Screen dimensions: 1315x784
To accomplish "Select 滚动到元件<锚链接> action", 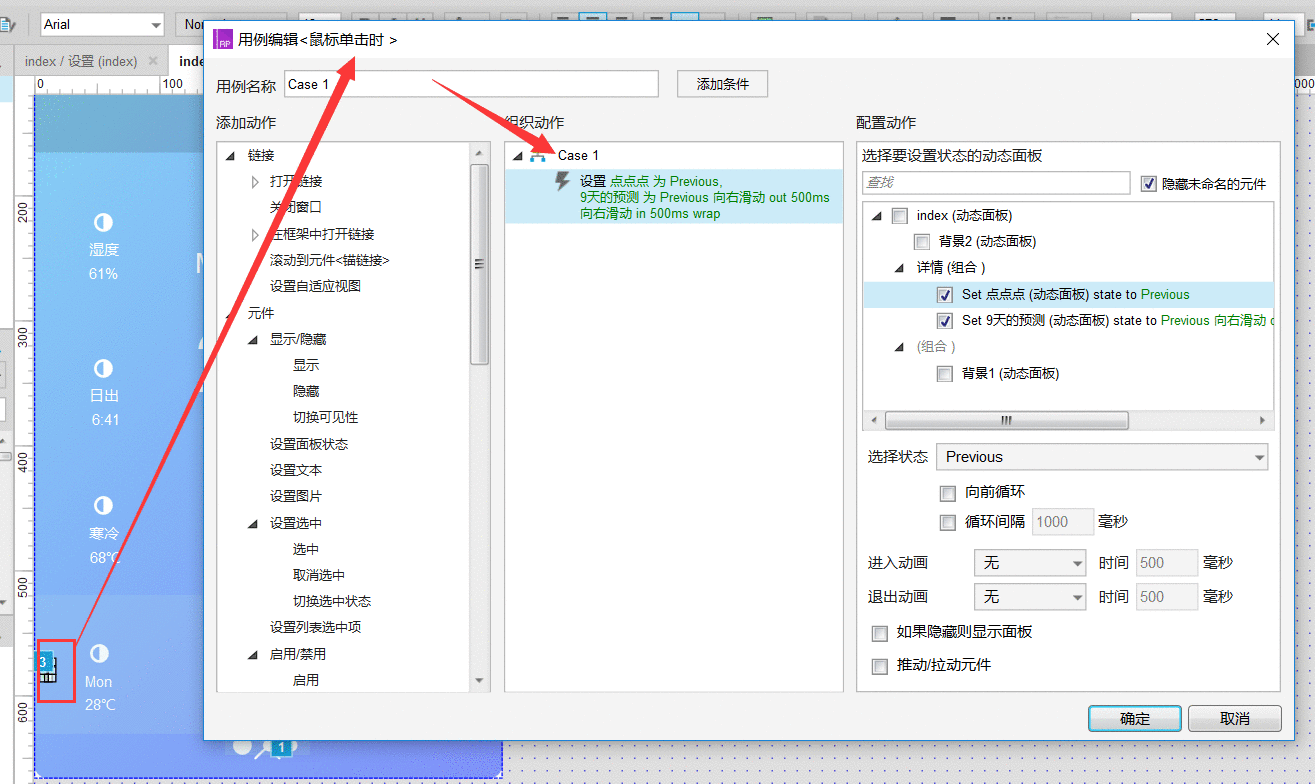I will 329,260.
